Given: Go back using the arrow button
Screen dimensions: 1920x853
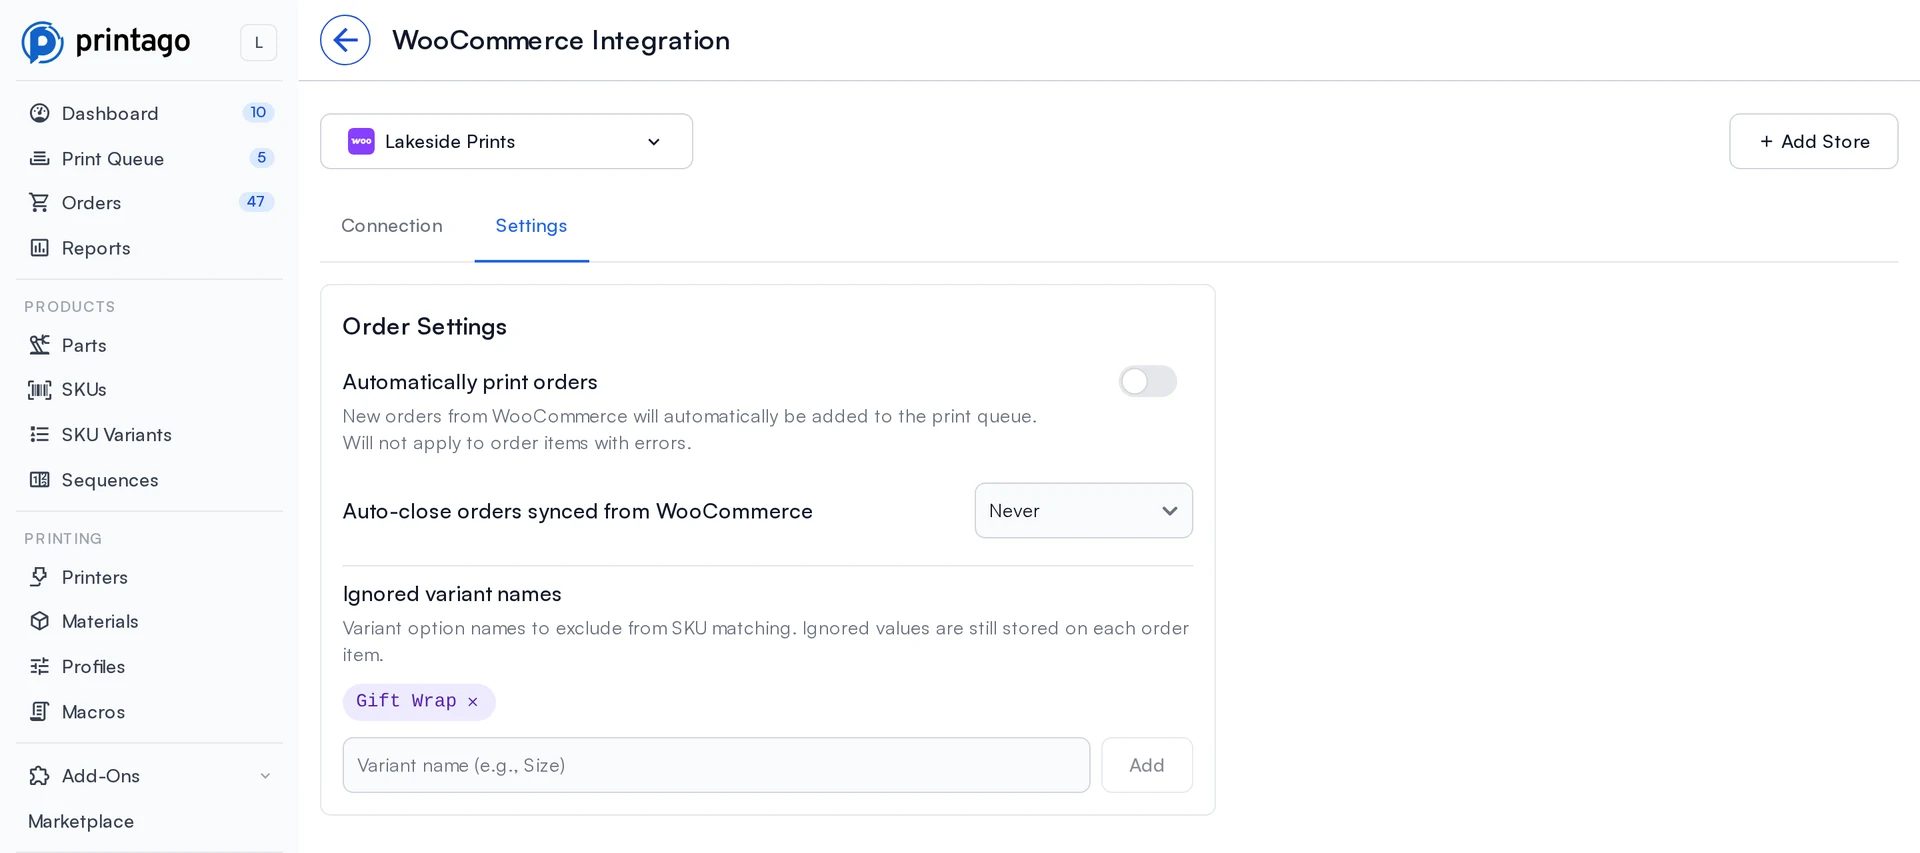Looking at the screenshot, I should pyautogui.click(x=345, y=40).
